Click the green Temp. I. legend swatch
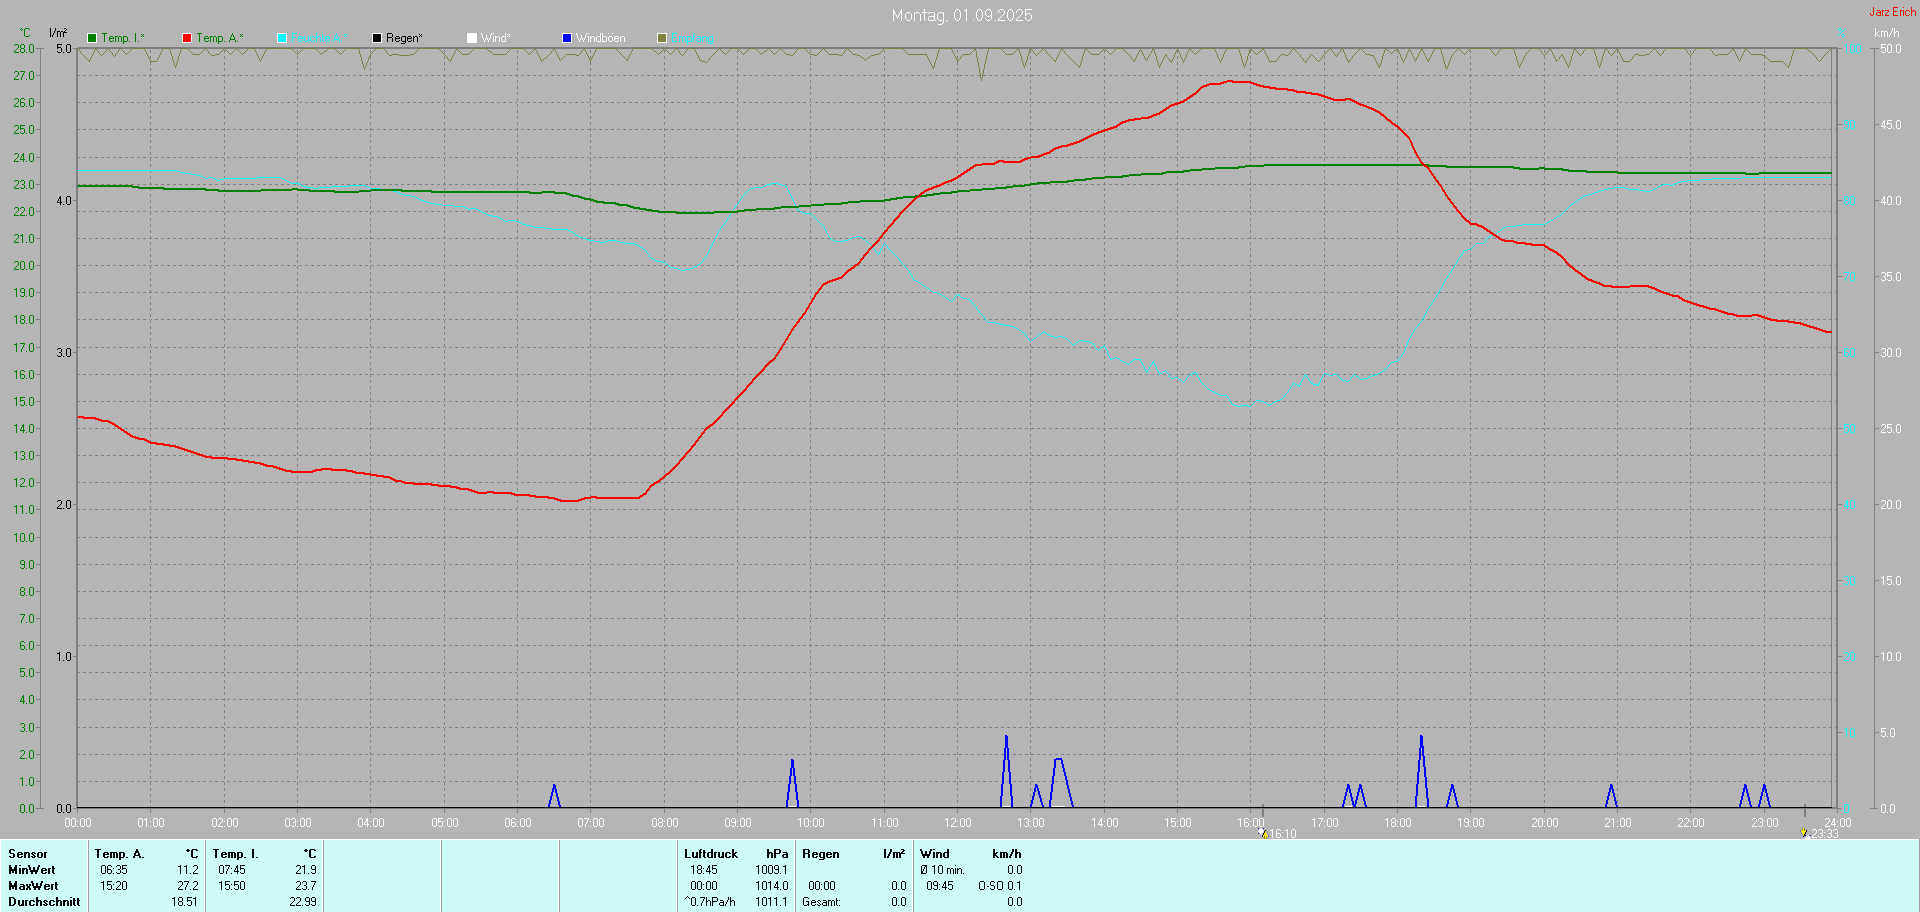This screenshot has height=912, width=1920. click(92, 38)
